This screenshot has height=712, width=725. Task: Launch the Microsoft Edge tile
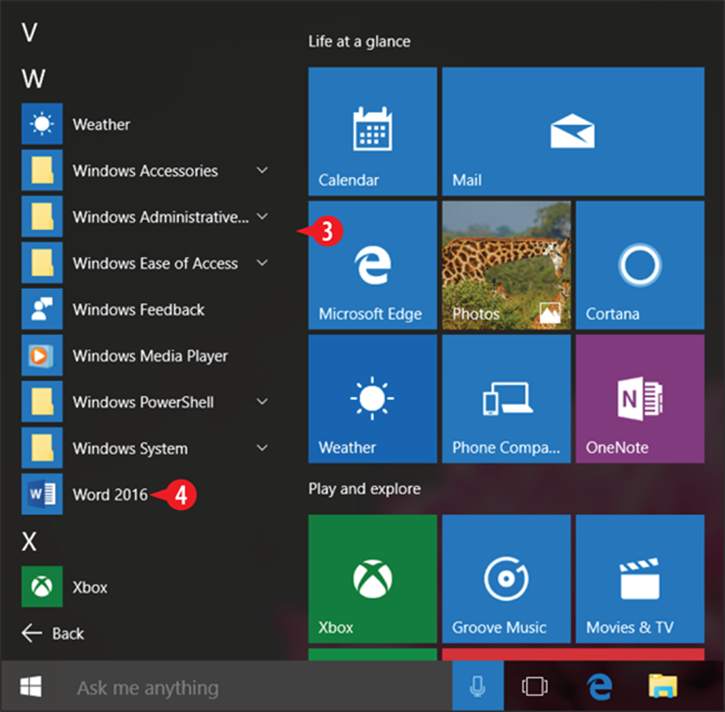pos(373,265)
